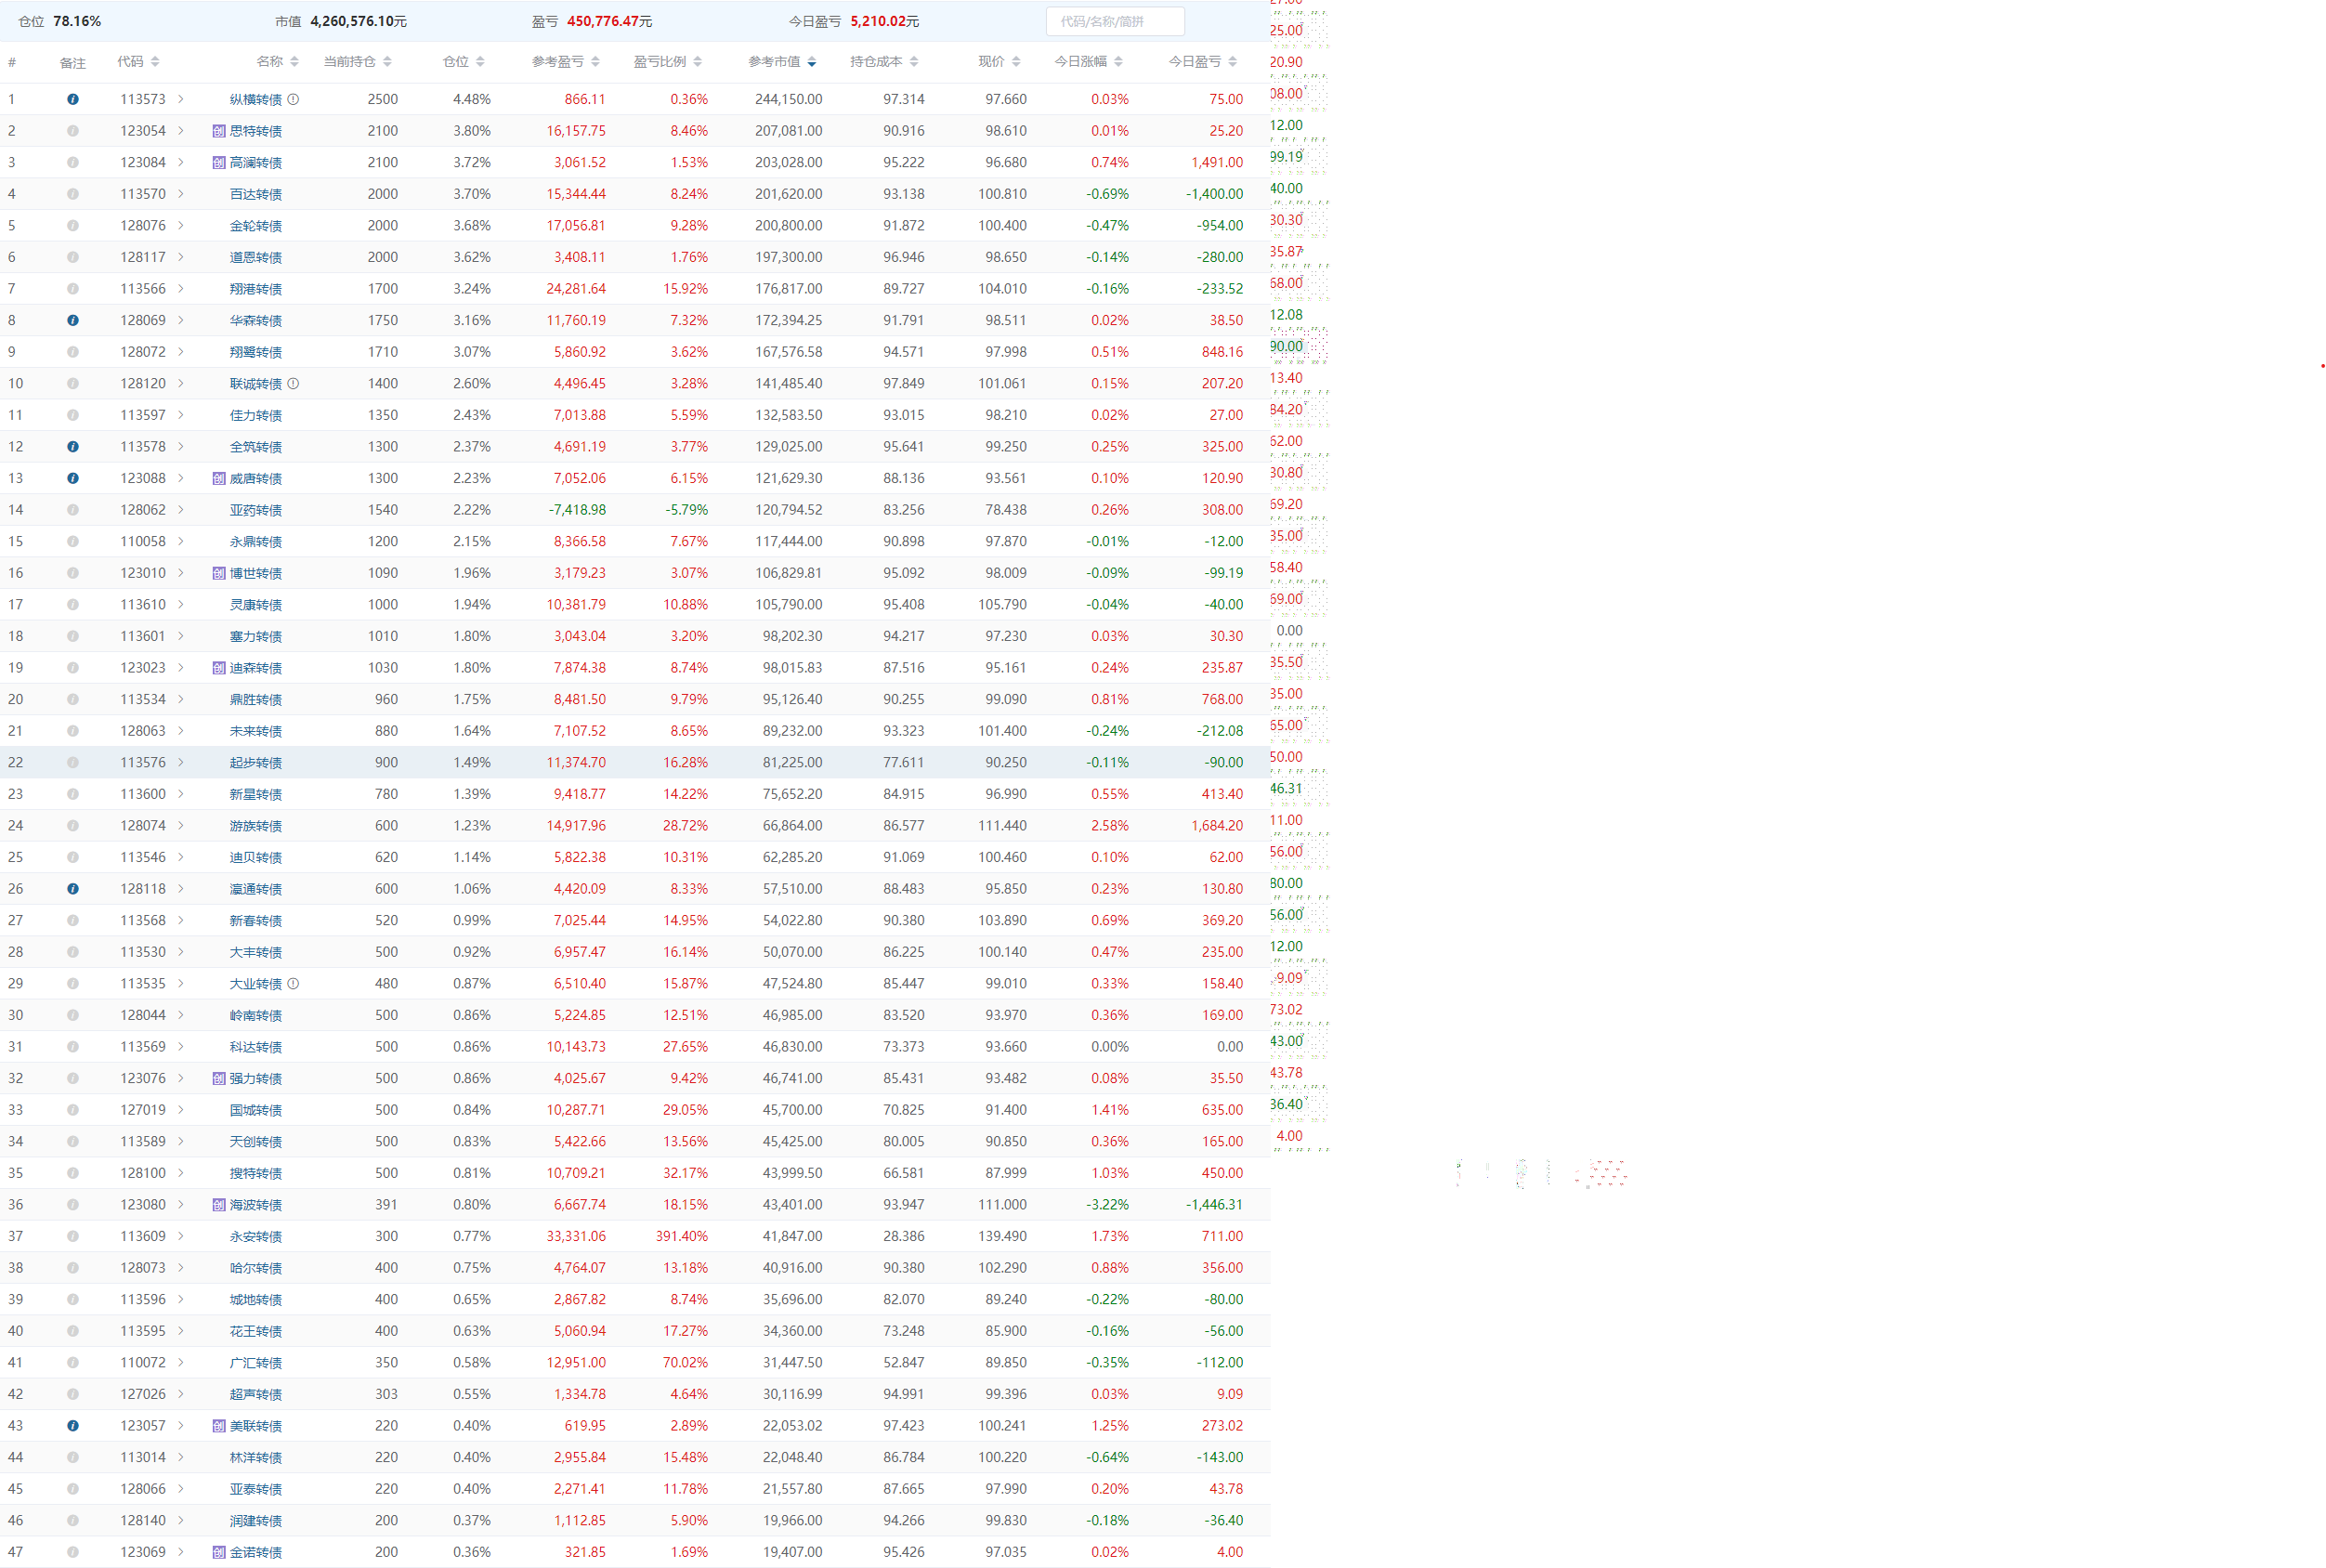This screenshot has width=2326, height=1568.
Task: Click the 代码/名称/简拼 search field
Action: pyautogui.click(x=1114, y=21)
